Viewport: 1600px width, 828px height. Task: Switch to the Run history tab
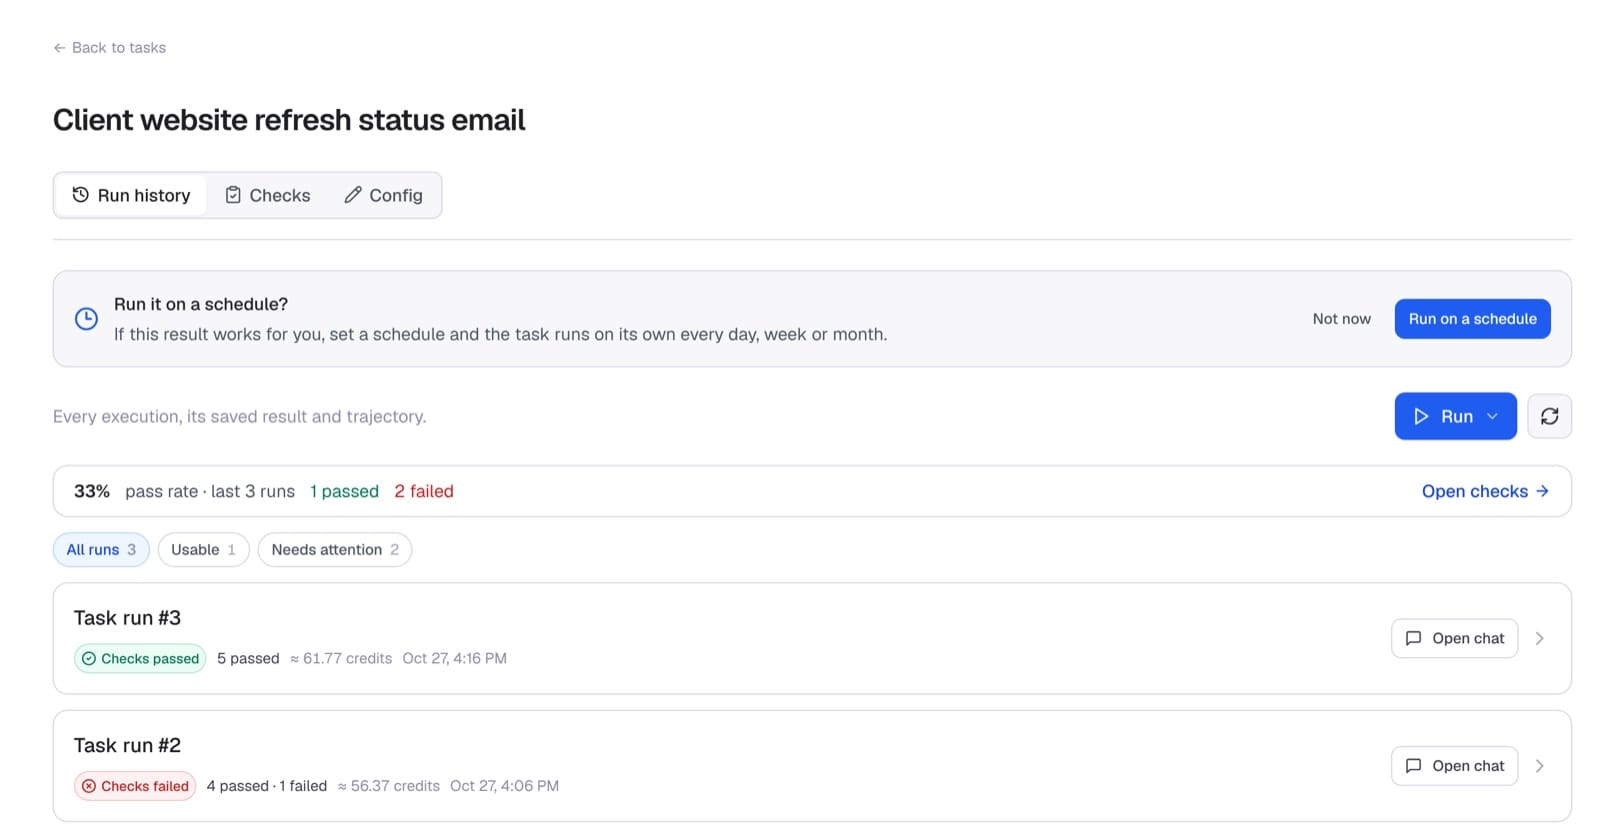coord(131,195)
